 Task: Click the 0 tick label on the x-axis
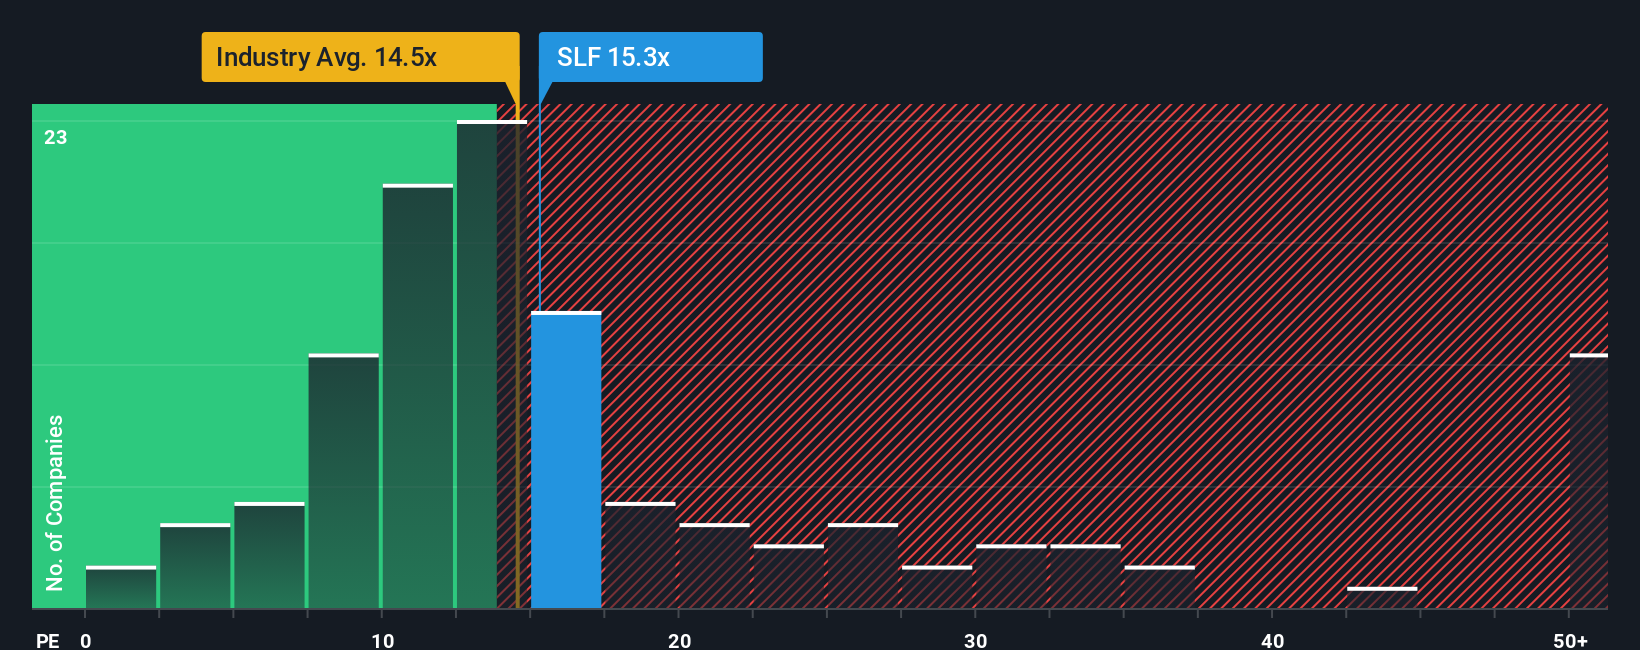tap(86, 640)
